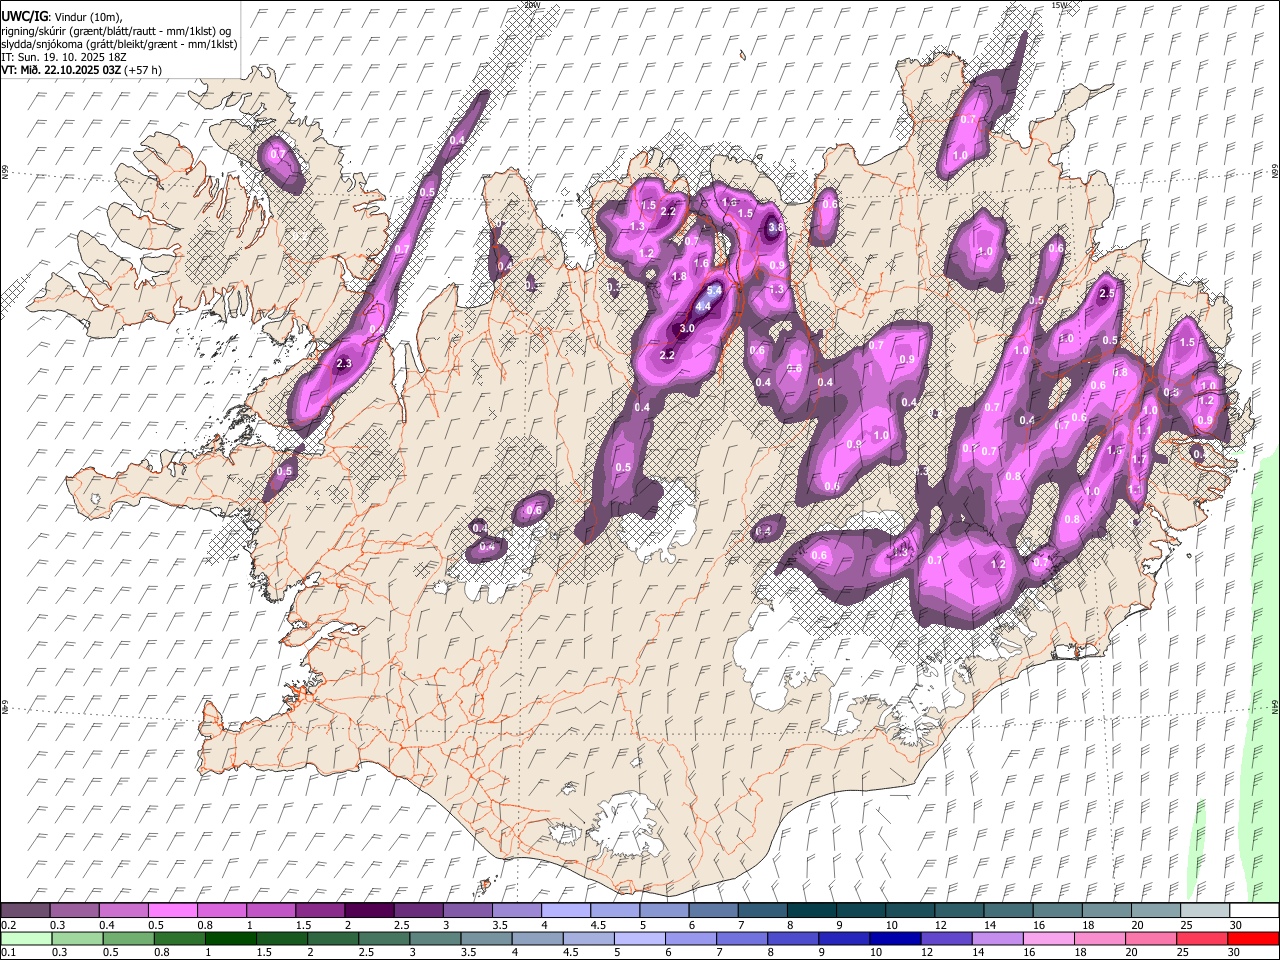Click the 'UWC/IG: Vindur (10m),' title text
The height and width of the screenshot is (960, 1280).
coord(62,17)
